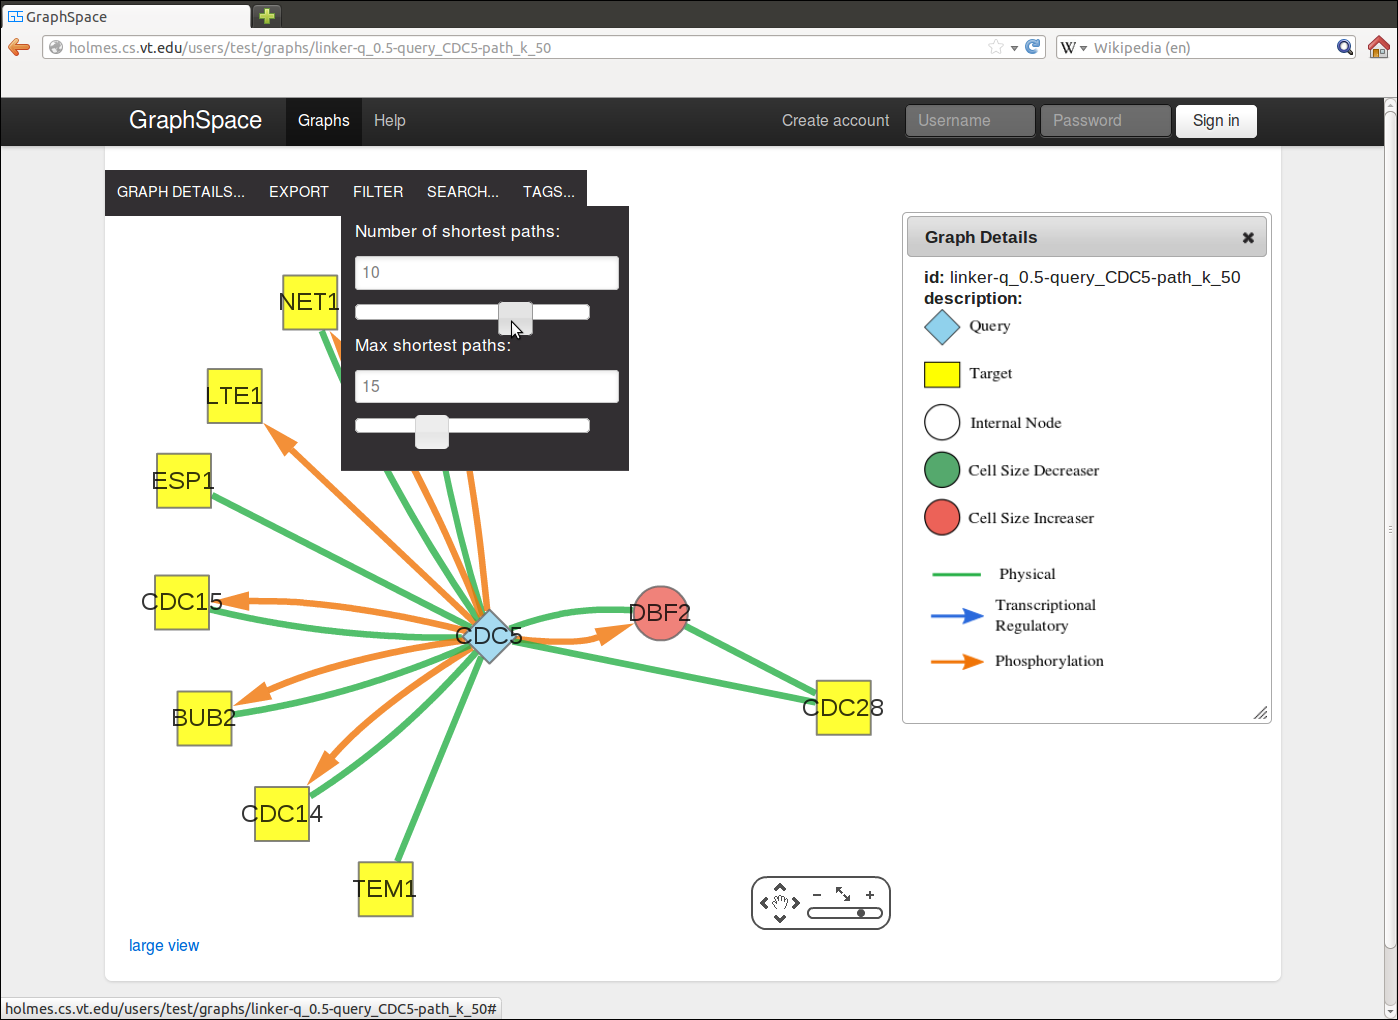The image size is (1398, 1020).
Task: Click the 'Phosphorylation' legend label
Action: [x=1049, y=661]
